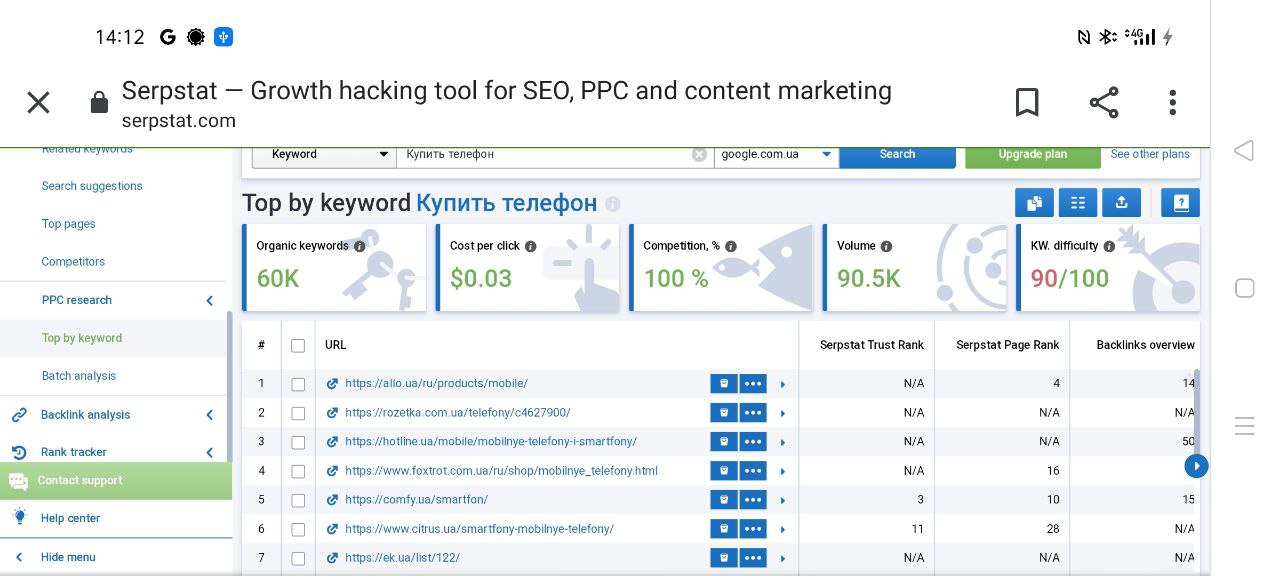This screenshot has height=576, width=1280.
Task: Check the box for foxtrot.com.ua row
Action: point(298,471)
